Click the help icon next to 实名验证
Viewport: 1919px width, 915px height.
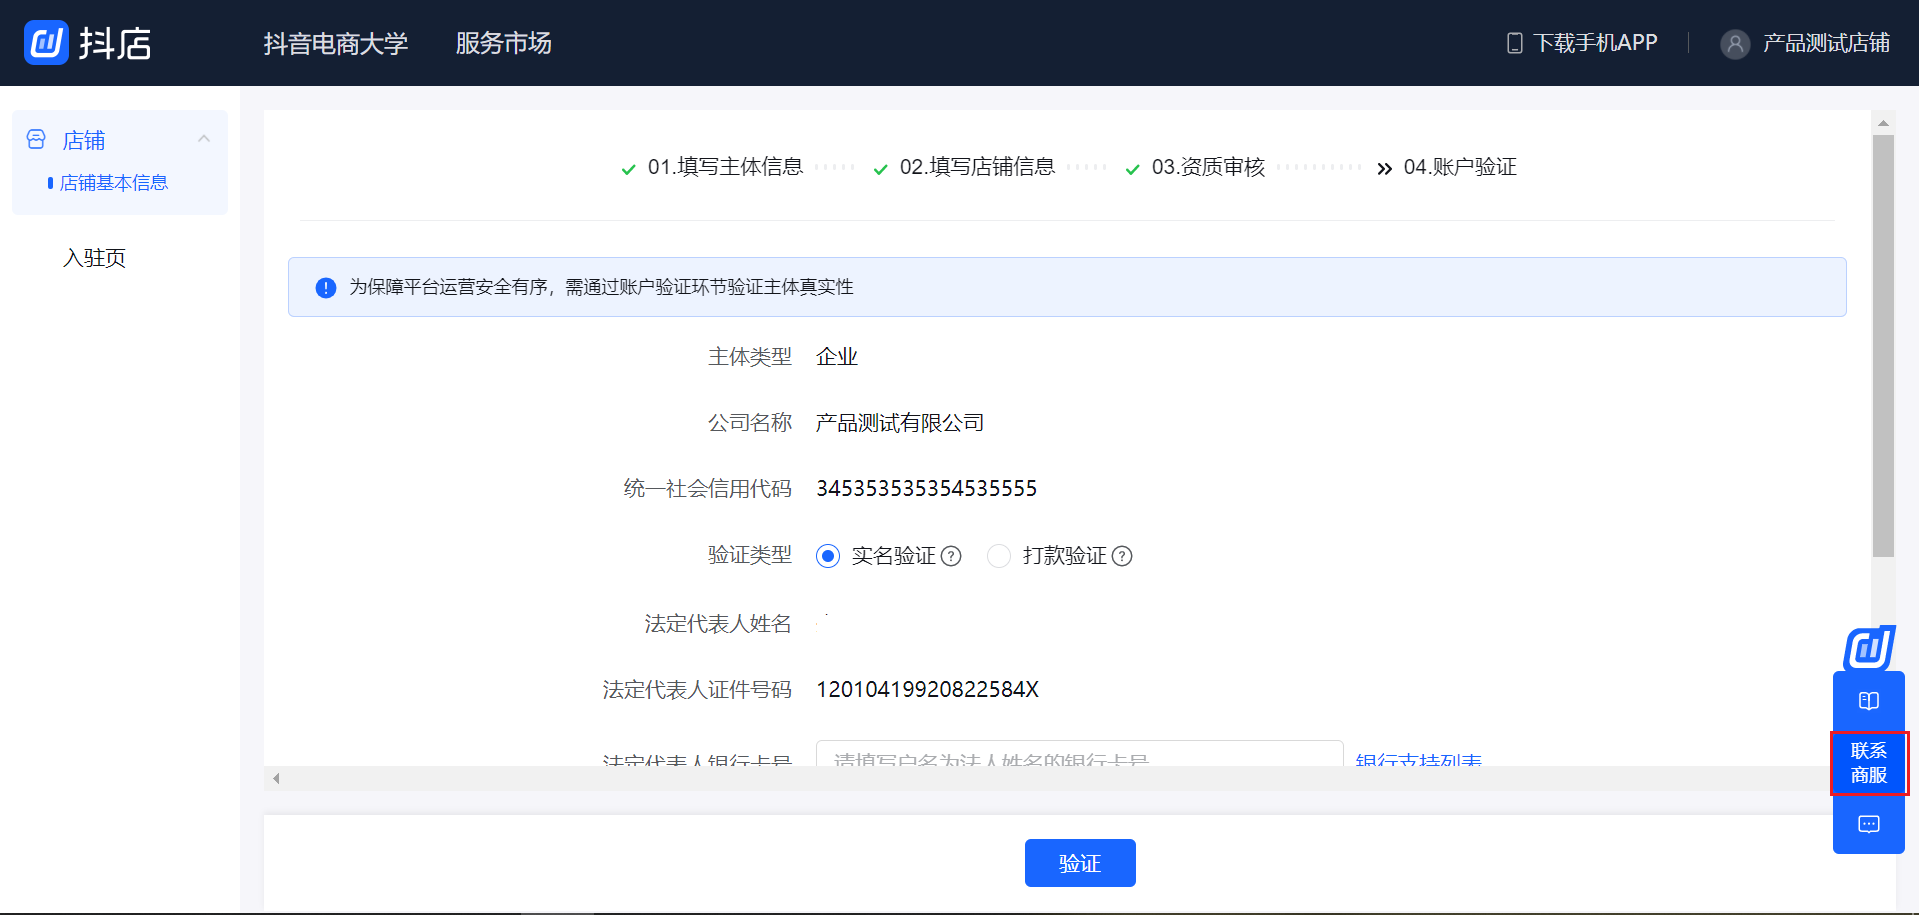pyautogui.click(x=951, y=556)
